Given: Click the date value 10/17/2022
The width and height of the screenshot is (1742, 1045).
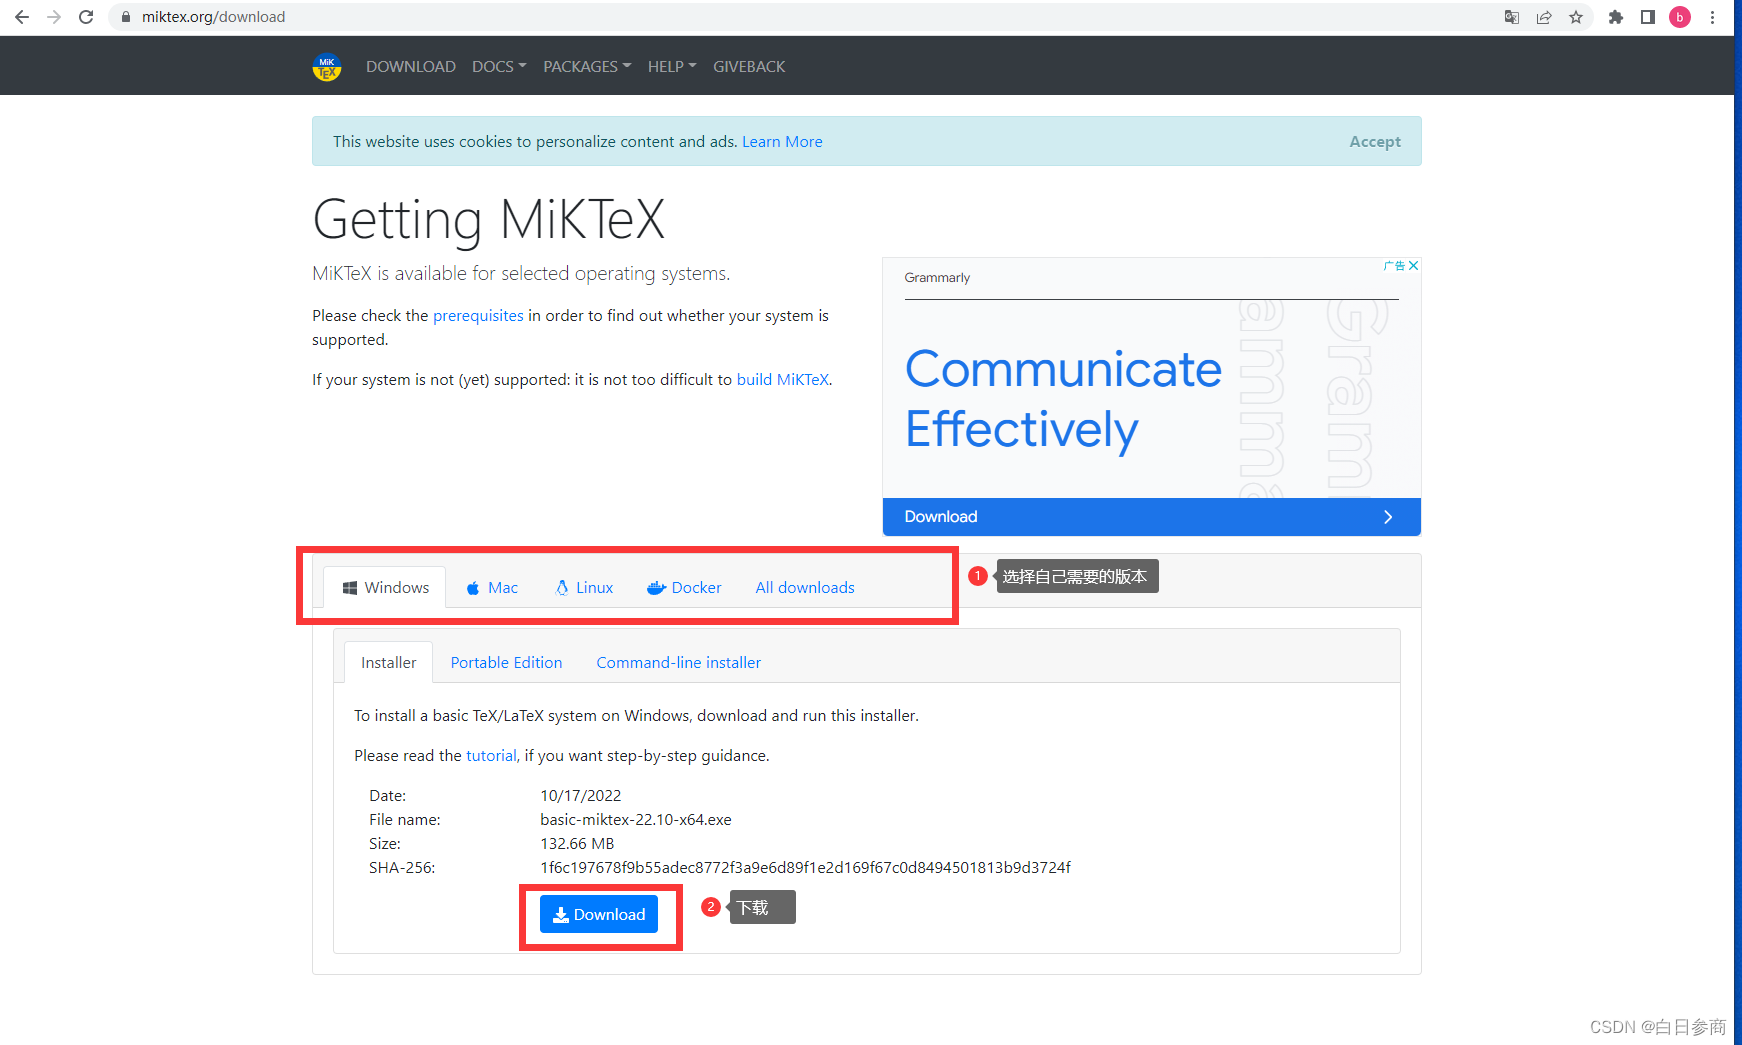Looking at the screenshot, I should click(581, 796).
